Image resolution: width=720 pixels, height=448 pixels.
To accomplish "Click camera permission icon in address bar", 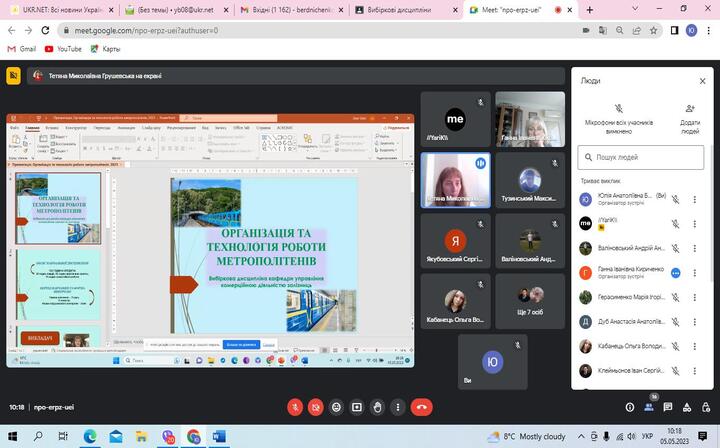I will 586,30.
